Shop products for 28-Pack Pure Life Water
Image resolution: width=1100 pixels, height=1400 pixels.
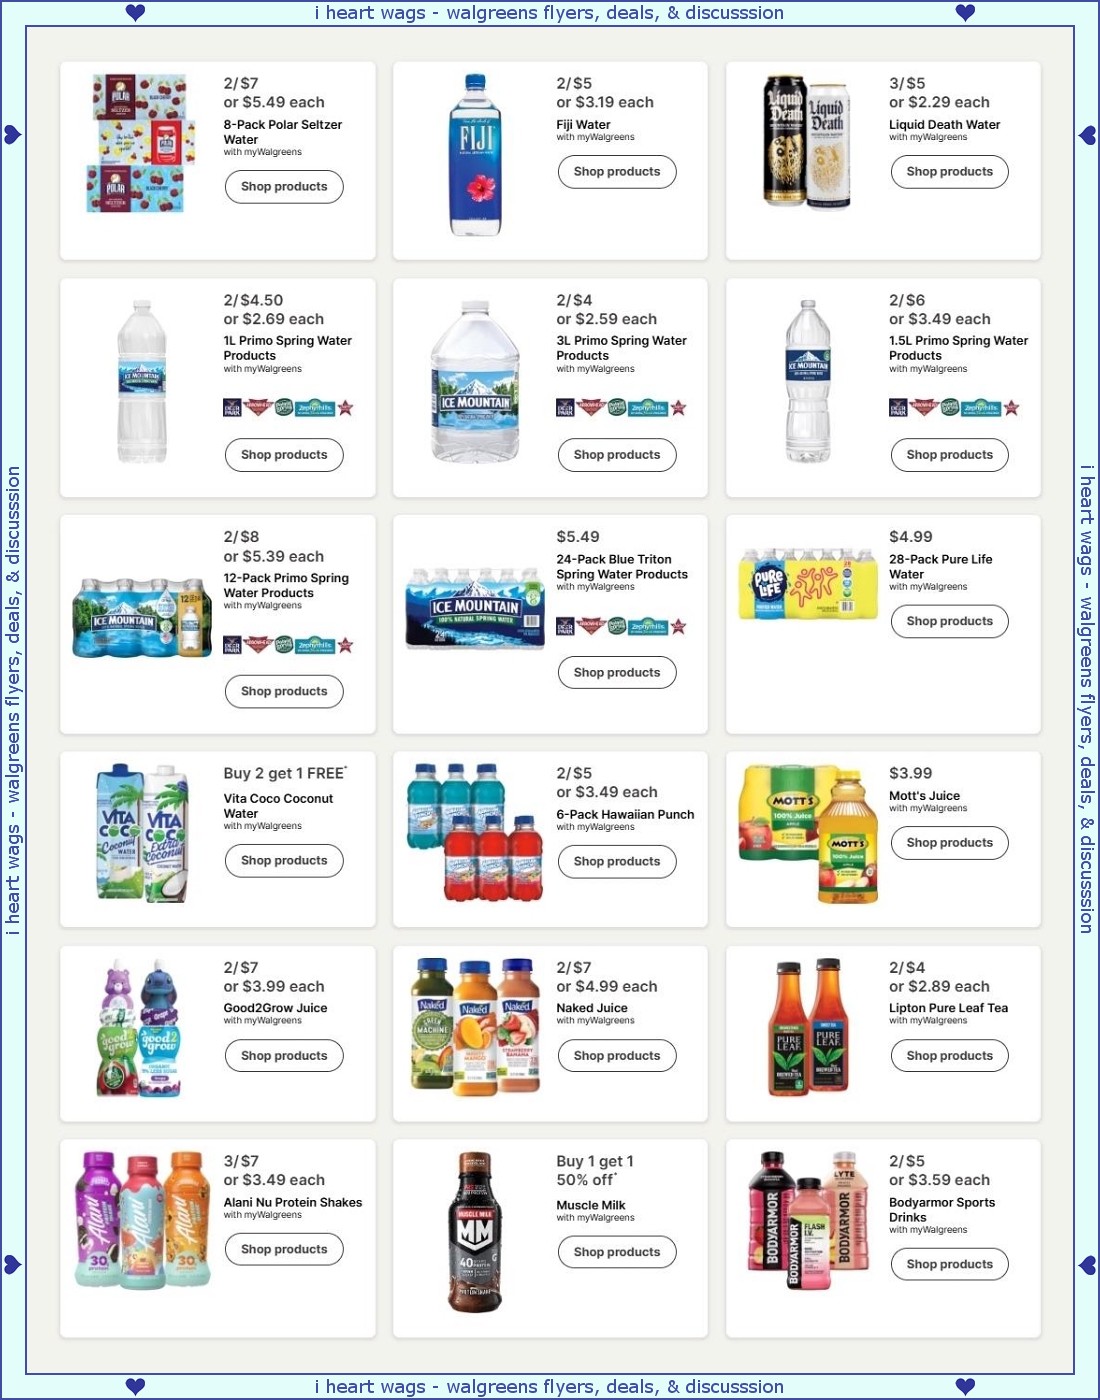[950, 622]
